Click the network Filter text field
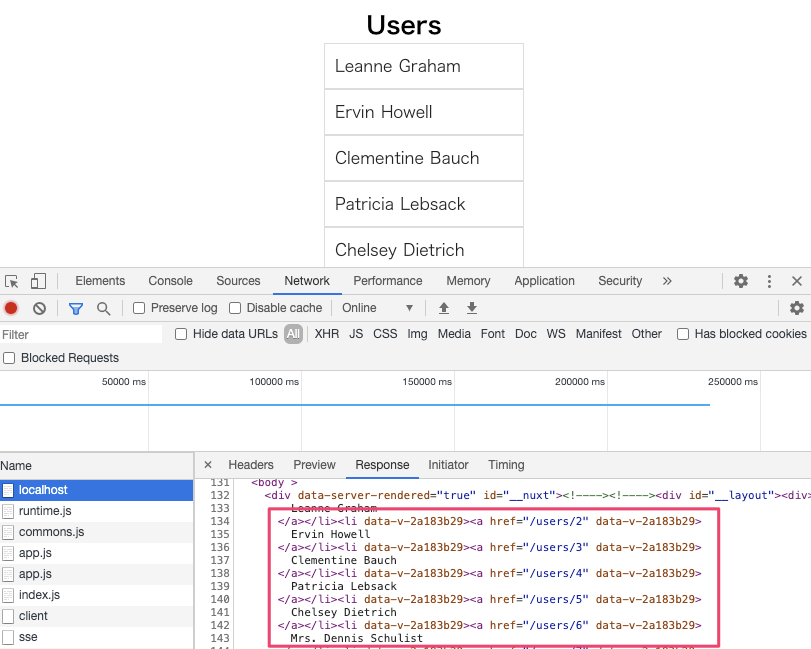Screen dimensions: 811x649 tap(80, 334)
